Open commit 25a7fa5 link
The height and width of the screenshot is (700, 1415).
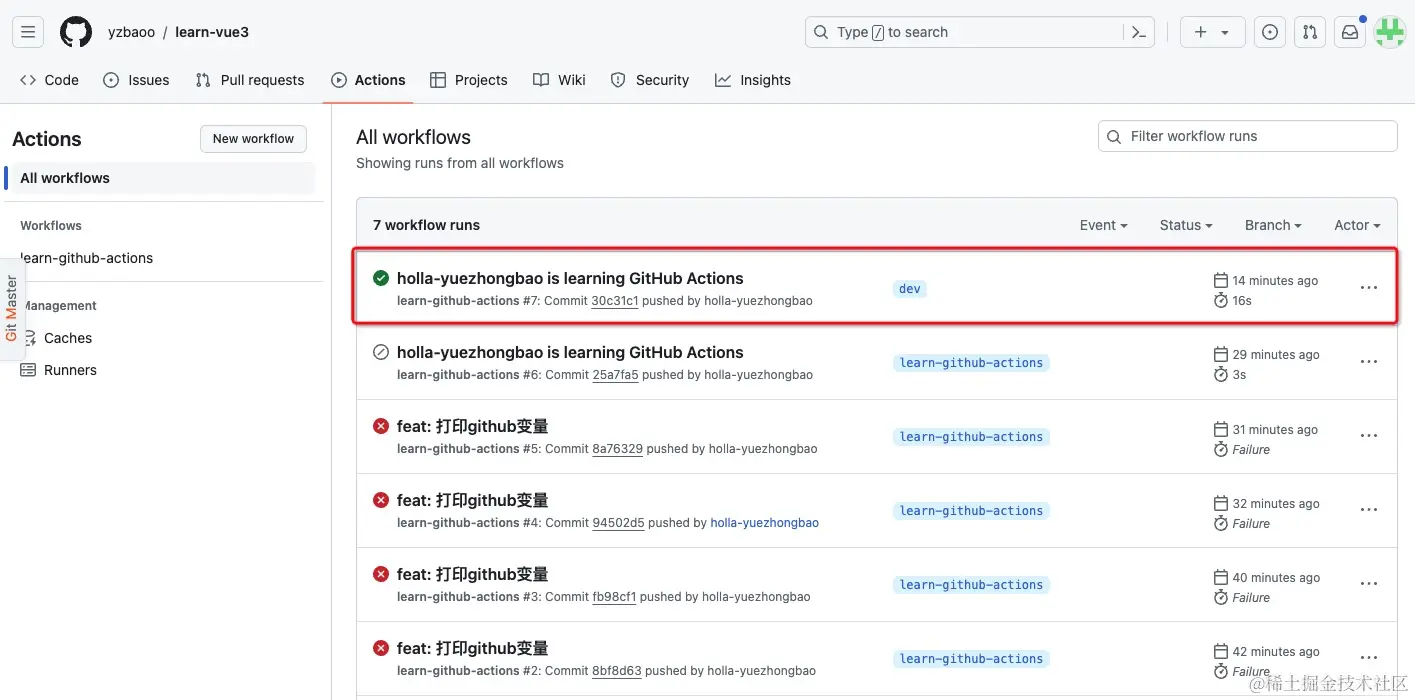[x=614, y=375]
